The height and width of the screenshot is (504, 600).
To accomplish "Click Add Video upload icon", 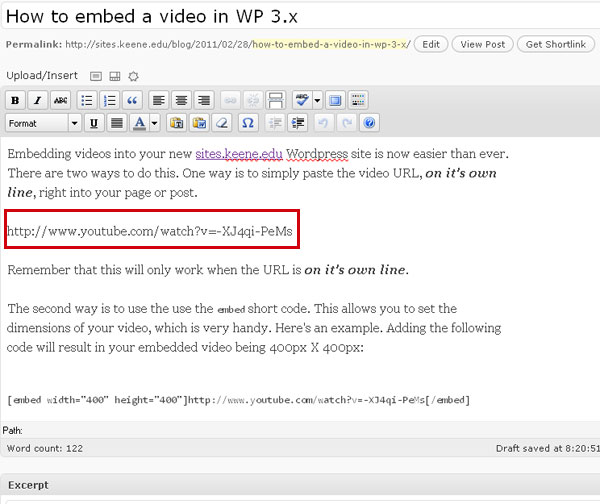I will coord(115,77).
